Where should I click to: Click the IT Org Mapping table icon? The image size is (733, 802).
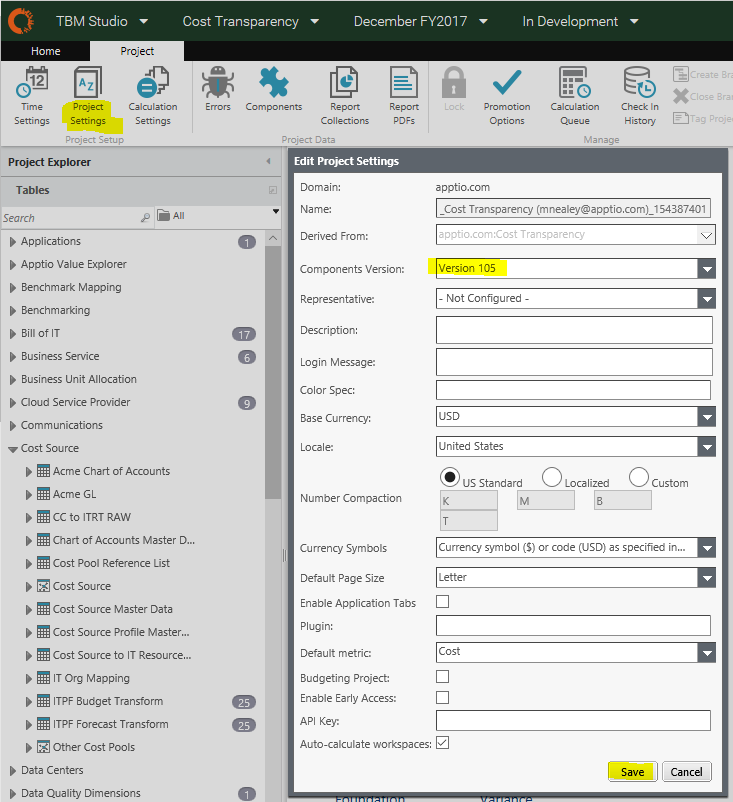coord(43,678)
